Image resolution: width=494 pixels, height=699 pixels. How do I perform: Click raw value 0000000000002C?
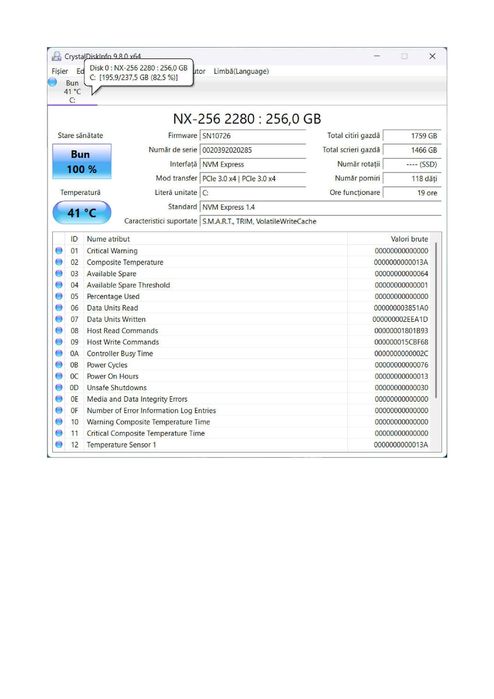pos(401,353)
